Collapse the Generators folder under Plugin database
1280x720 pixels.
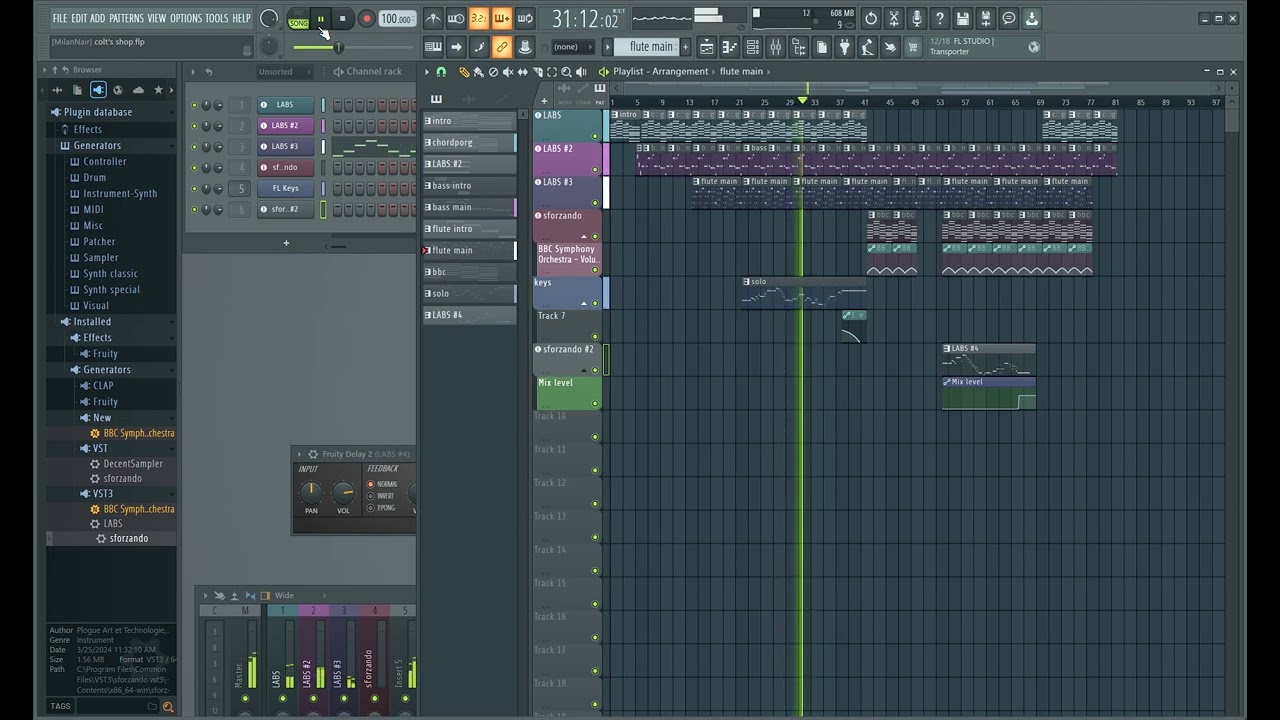tap(97, 145)
